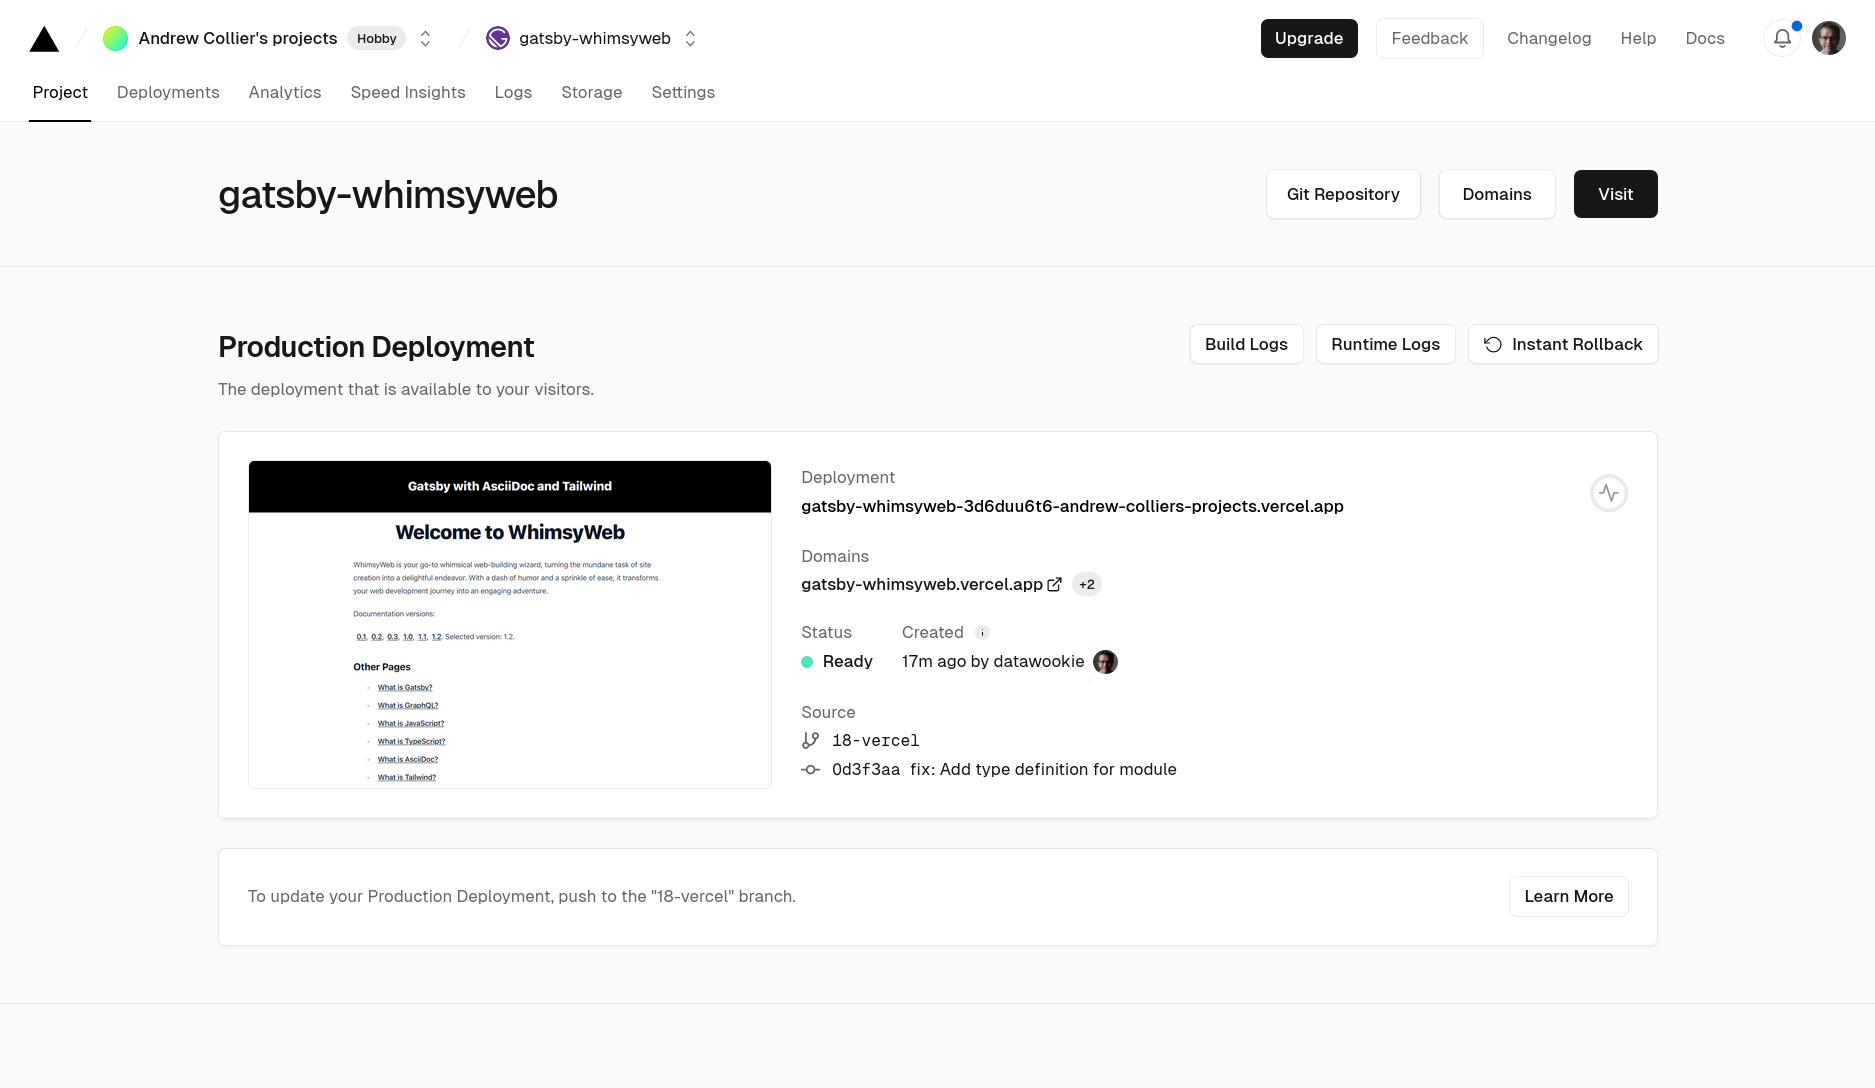Switch to the Deployments tab
Screen dimensions: 1875x1088
click(168, 92)
